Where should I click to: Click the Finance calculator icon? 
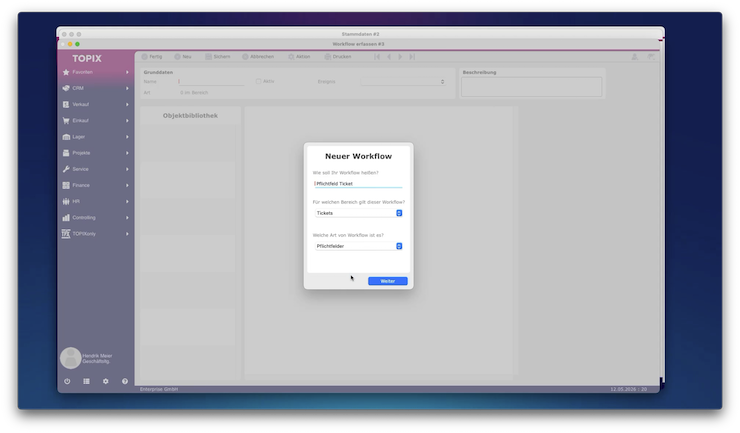click(x=66, y=185)
